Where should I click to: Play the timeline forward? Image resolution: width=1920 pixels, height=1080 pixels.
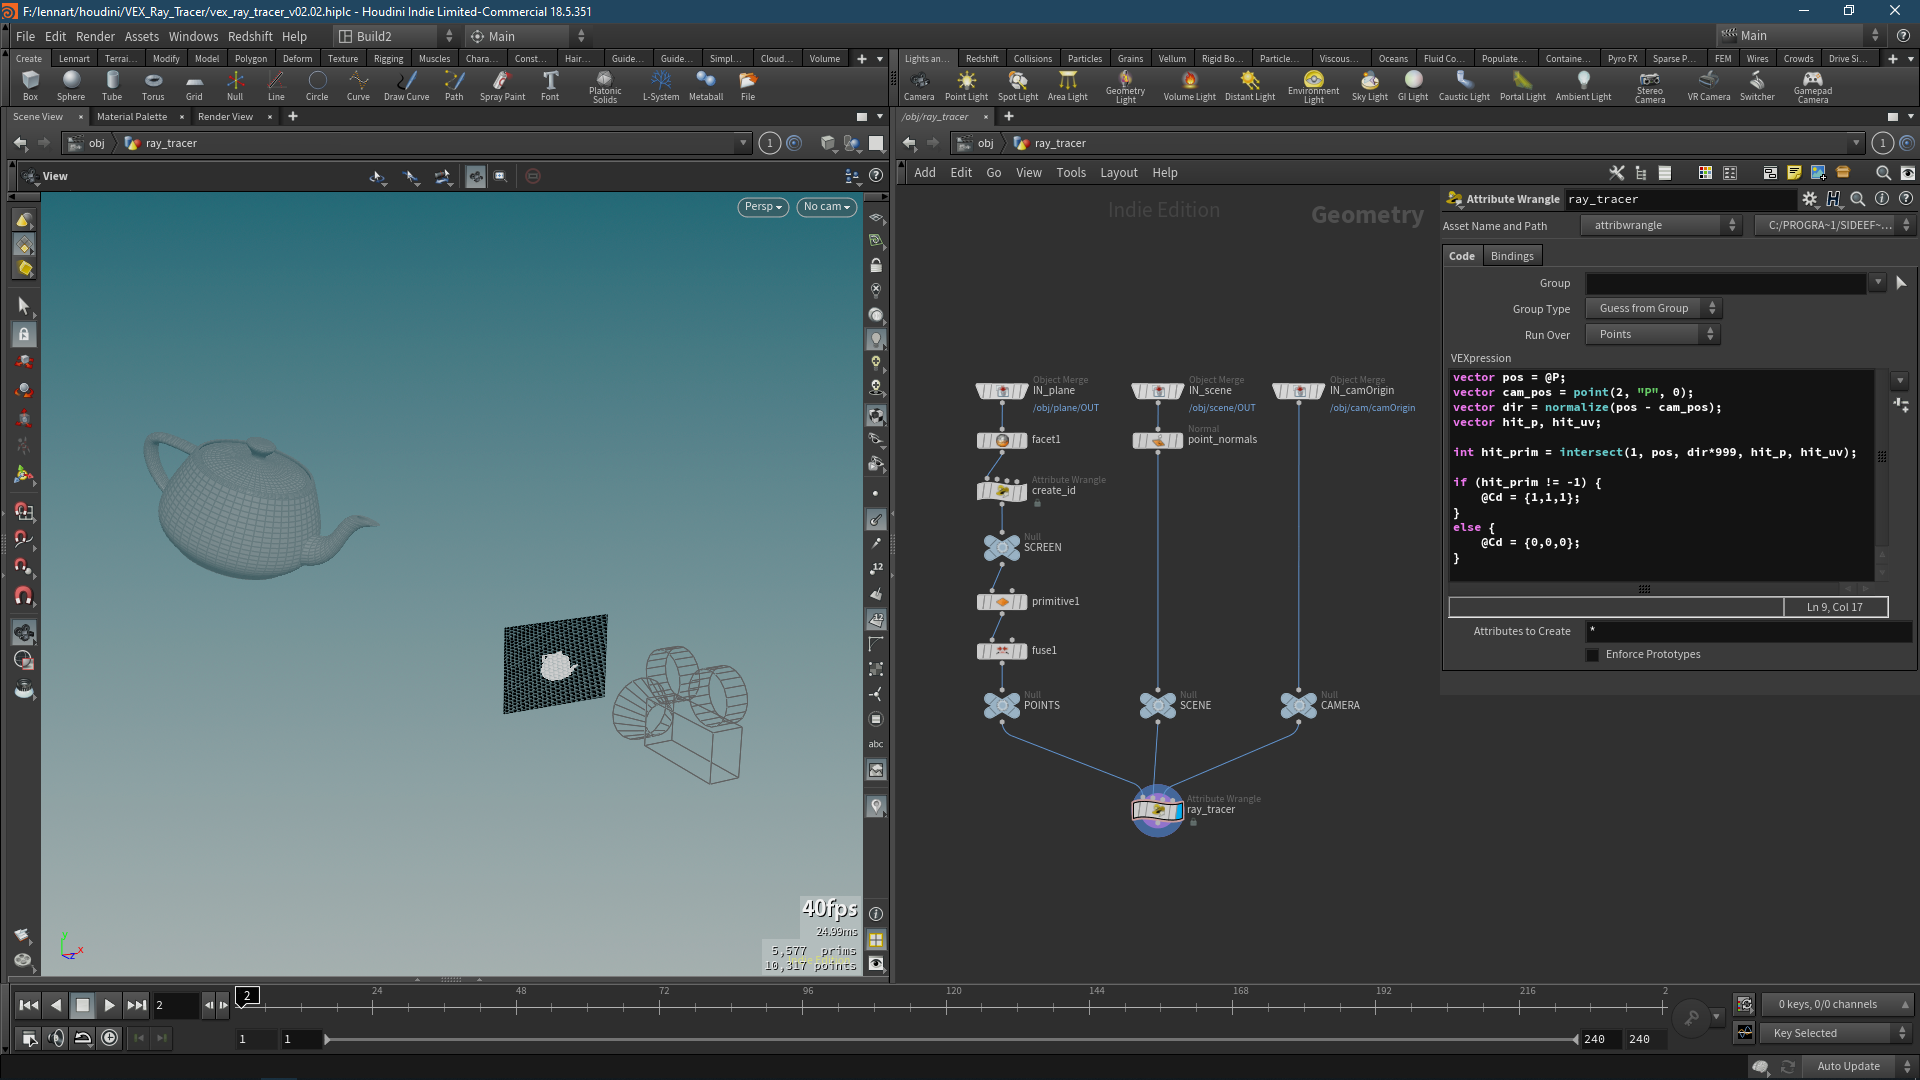pyautogui.click(x=110, y=1006)
